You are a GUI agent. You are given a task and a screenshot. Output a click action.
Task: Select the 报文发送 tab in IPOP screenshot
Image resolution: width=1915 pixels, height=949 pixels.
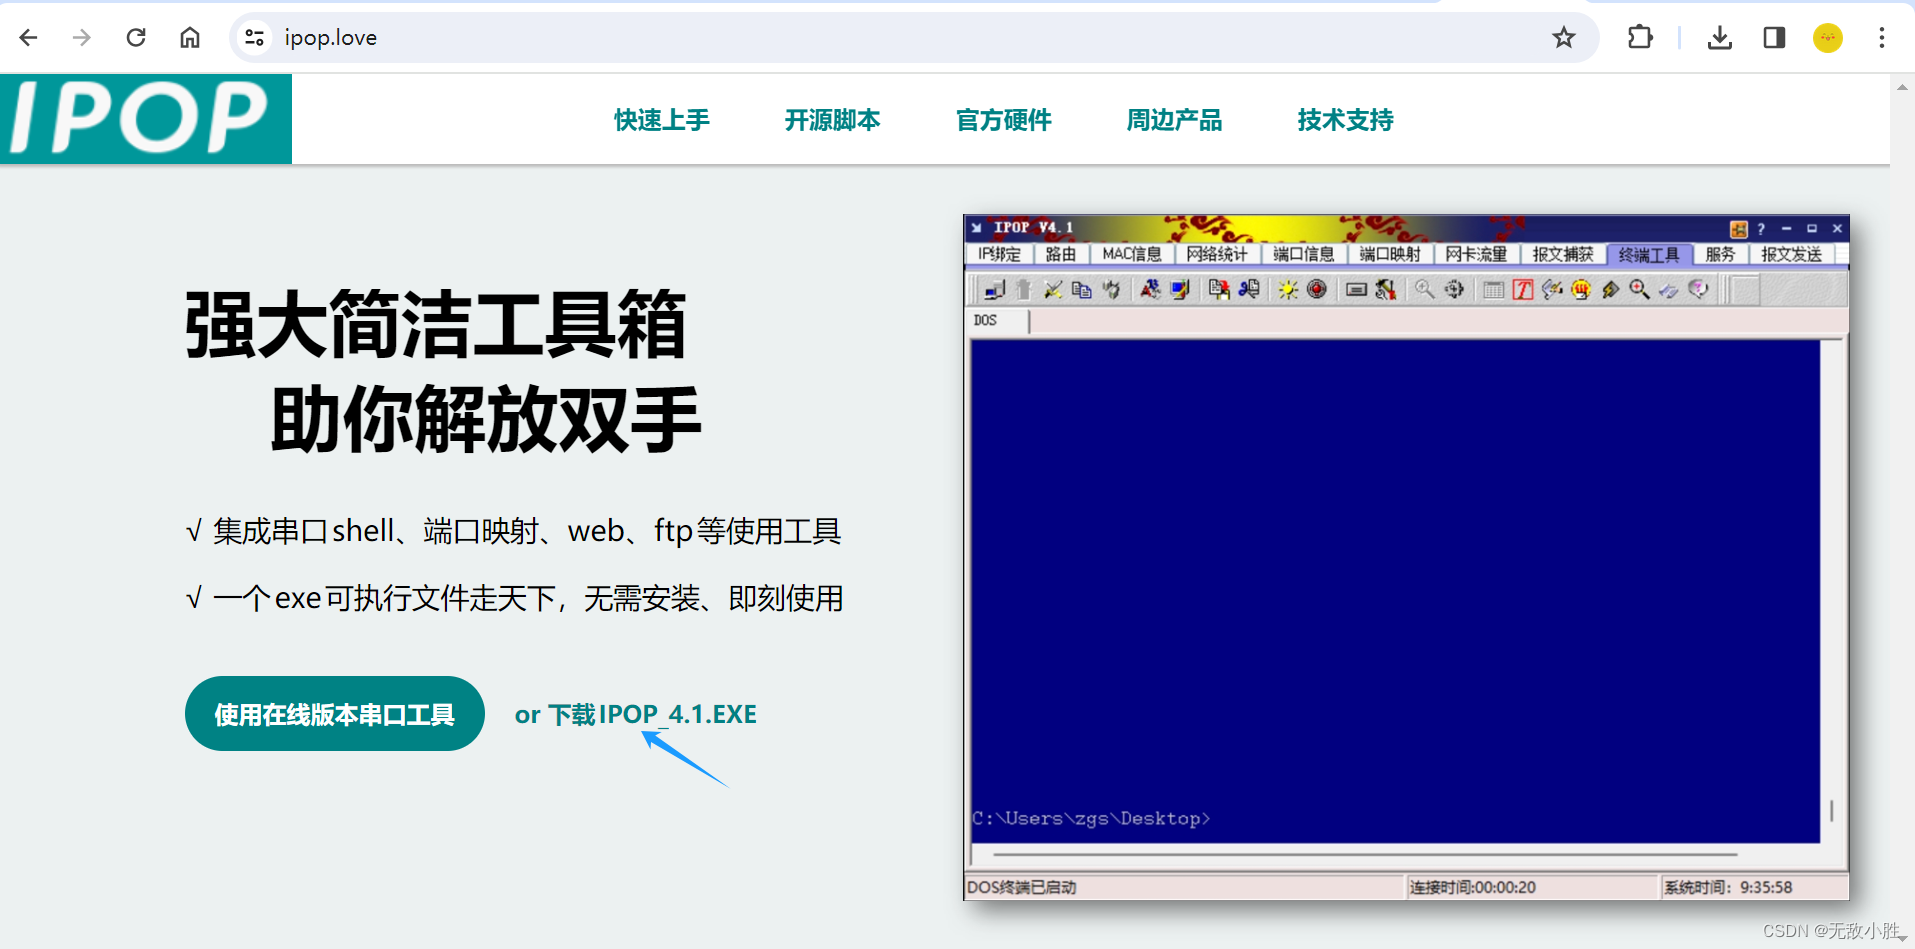(x=1791, y=255)
